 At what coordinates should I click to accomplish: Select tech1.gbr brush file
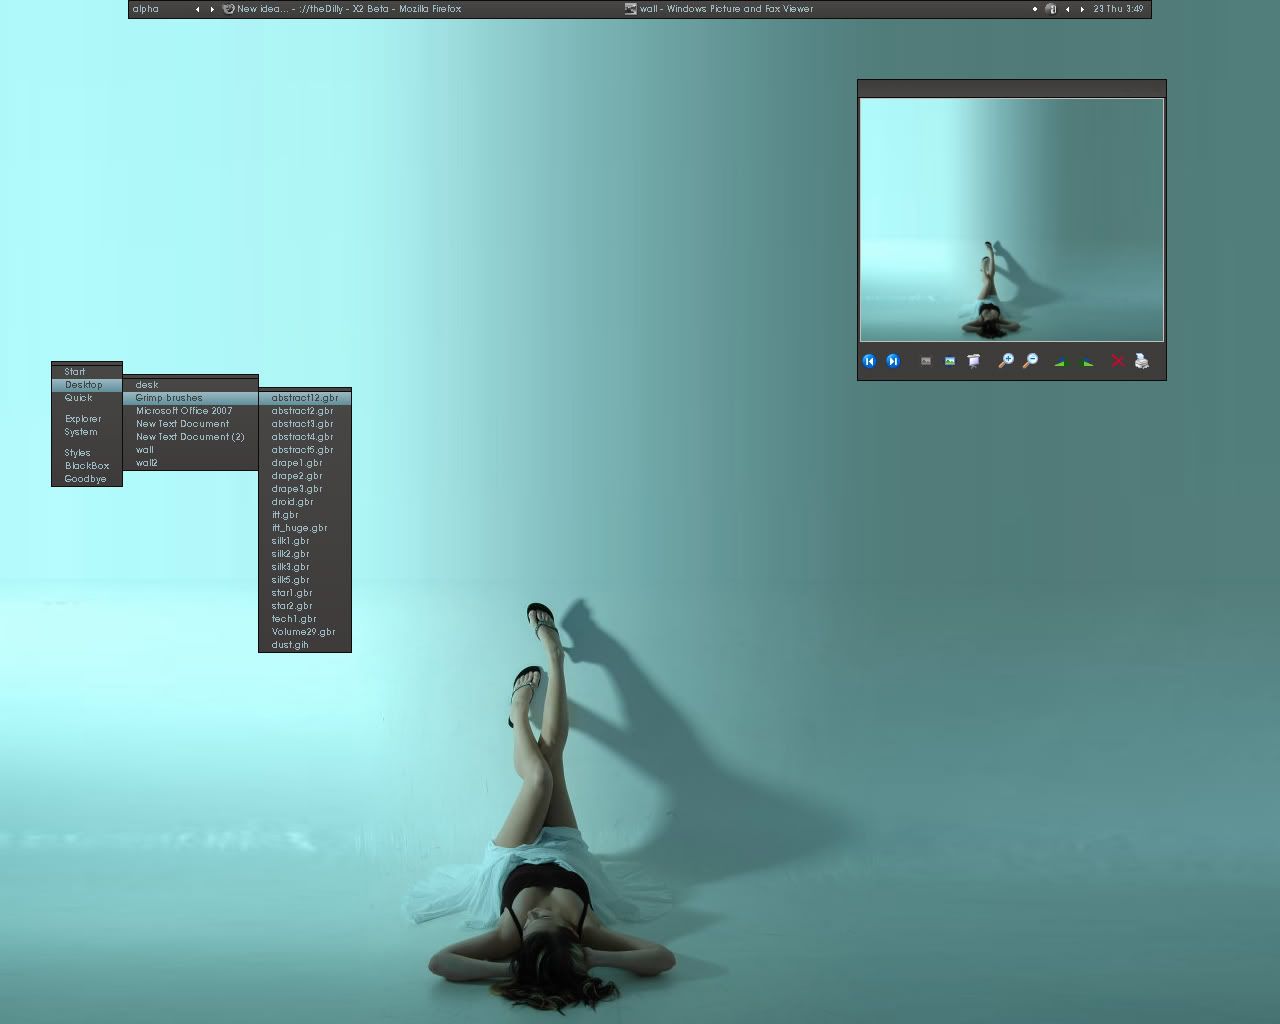click(x=305, y=619)
